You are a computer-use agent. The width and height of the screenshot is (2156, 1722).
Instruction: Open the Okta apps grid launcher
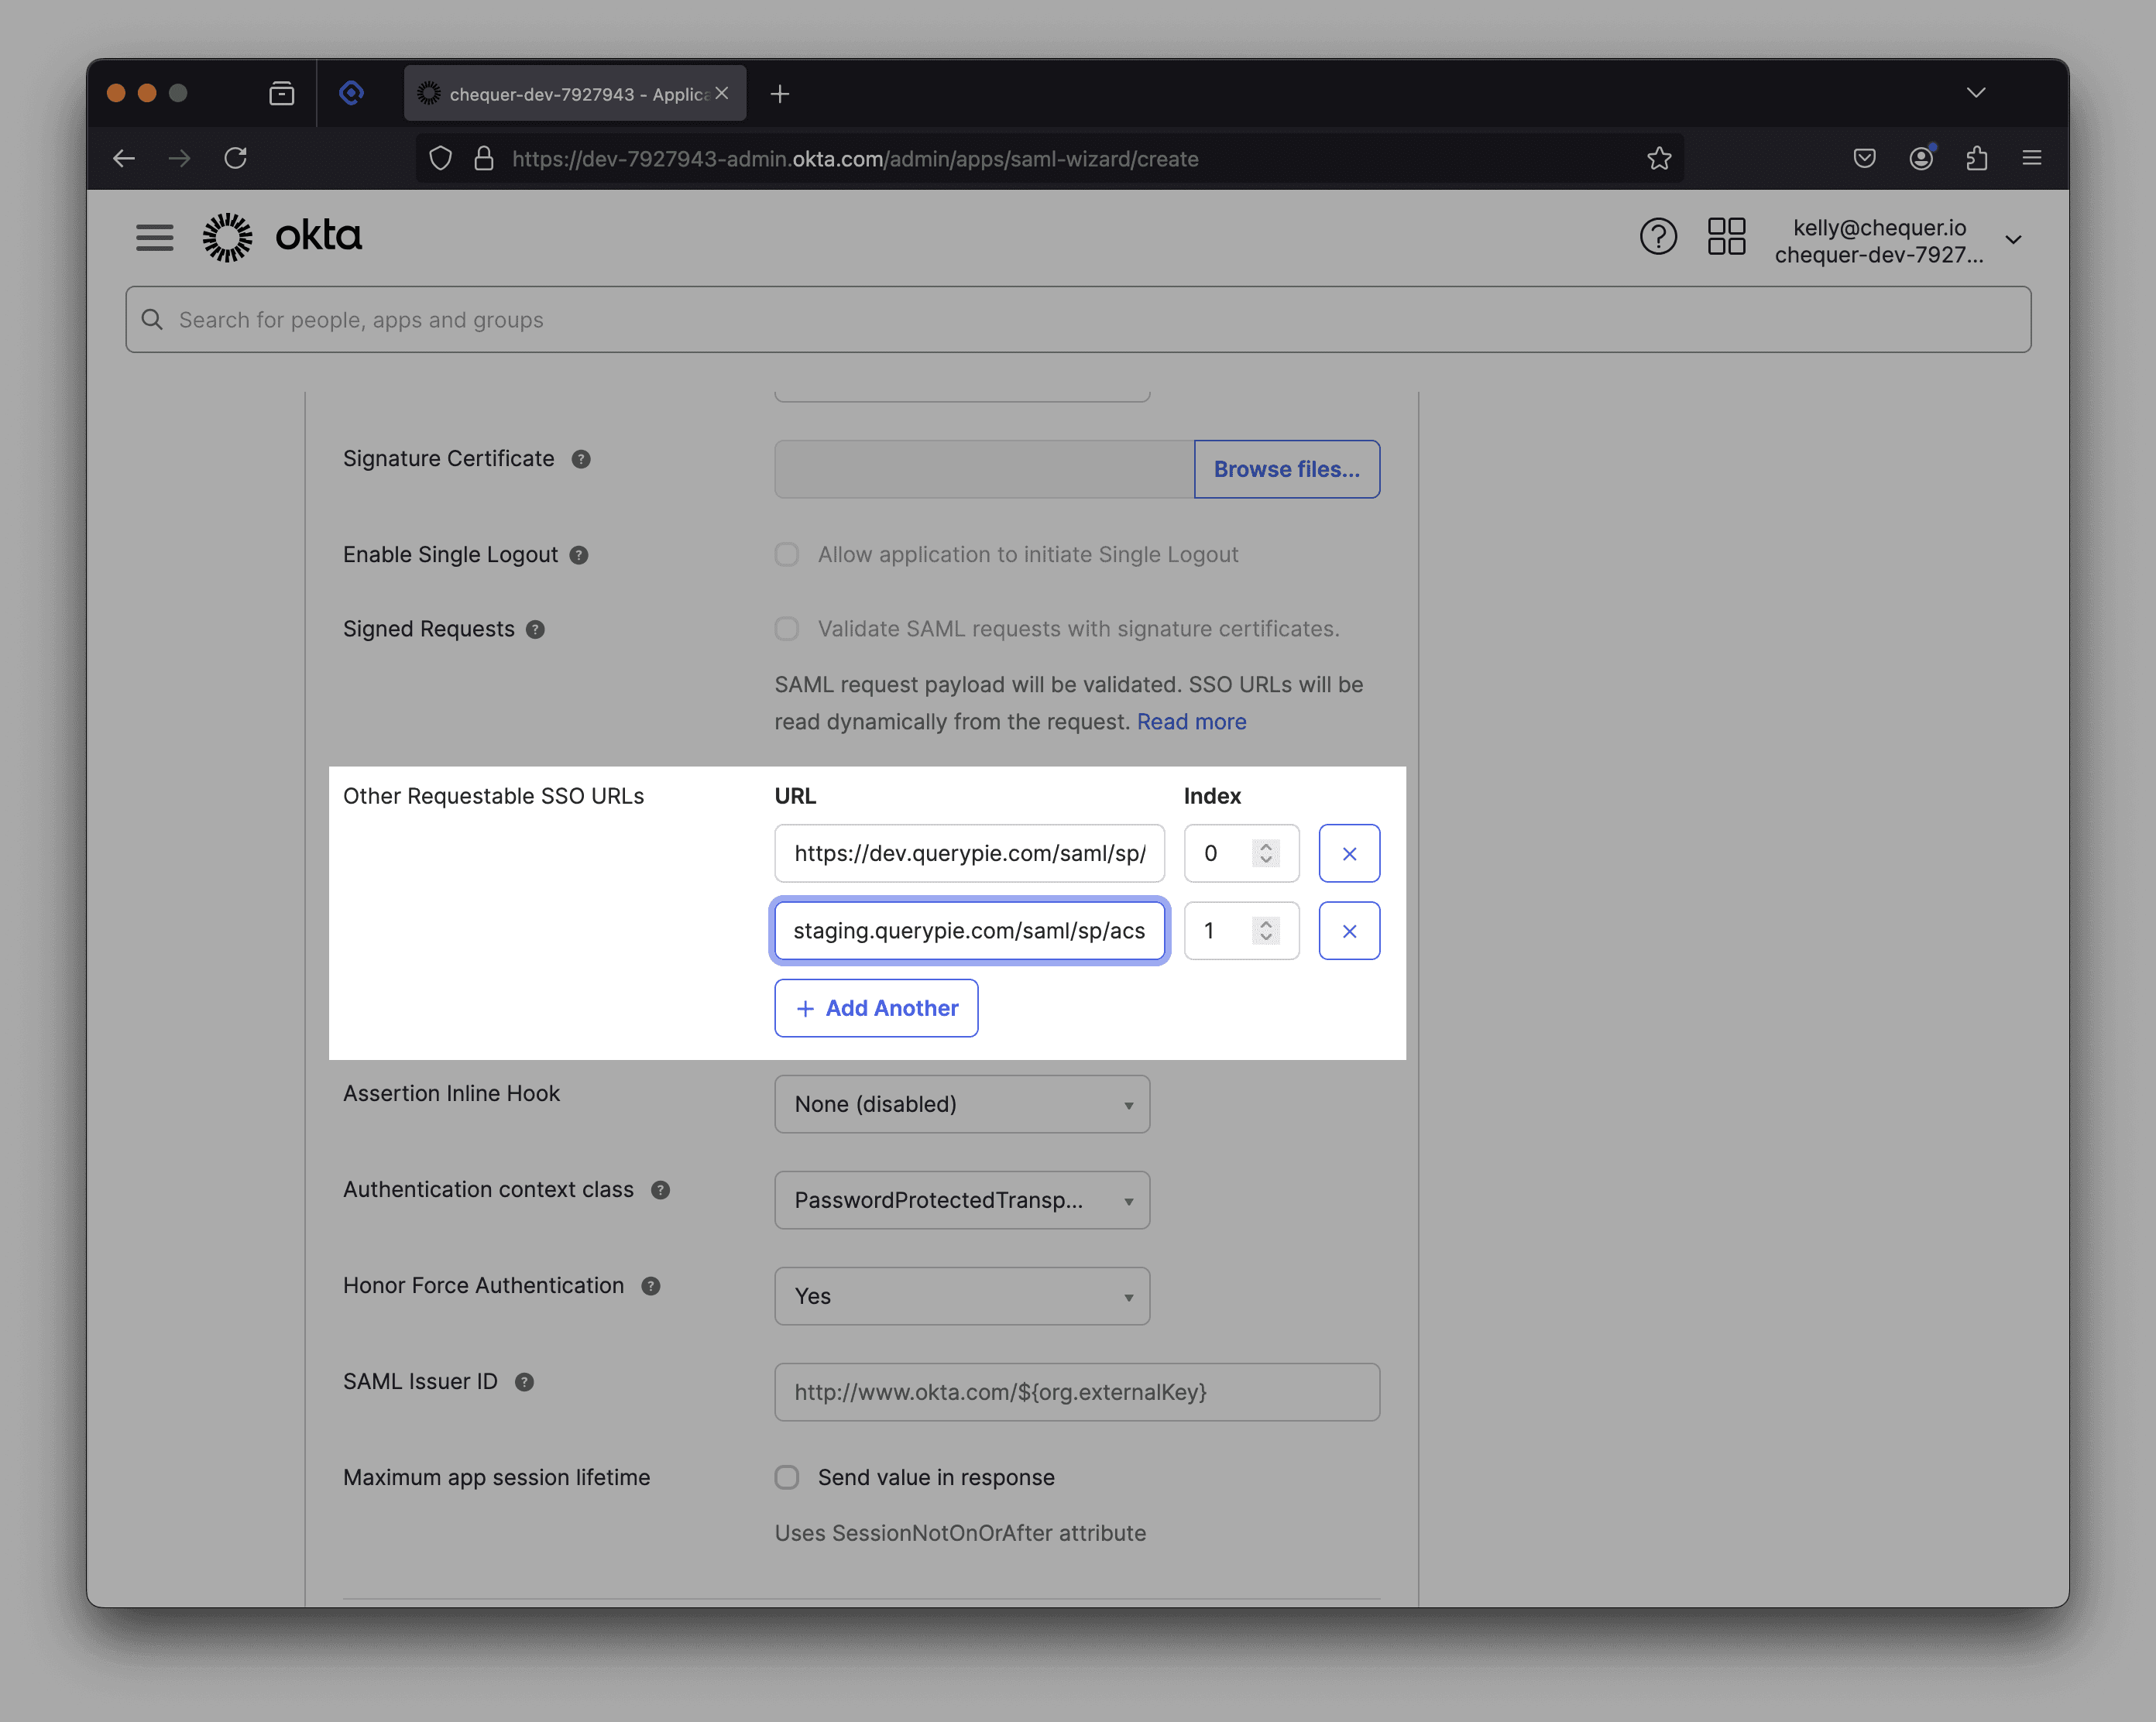[1726, 237]
